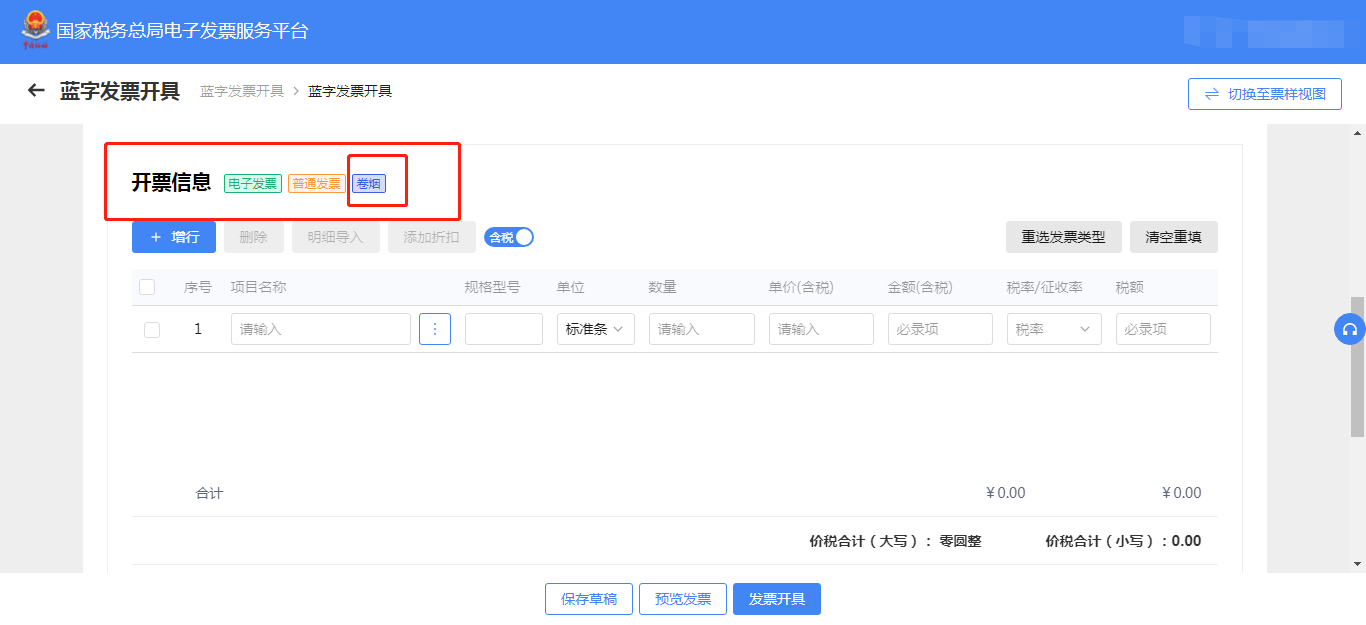Click the 合计 row label
This screenshot has height=625, width=1366.
209,493
